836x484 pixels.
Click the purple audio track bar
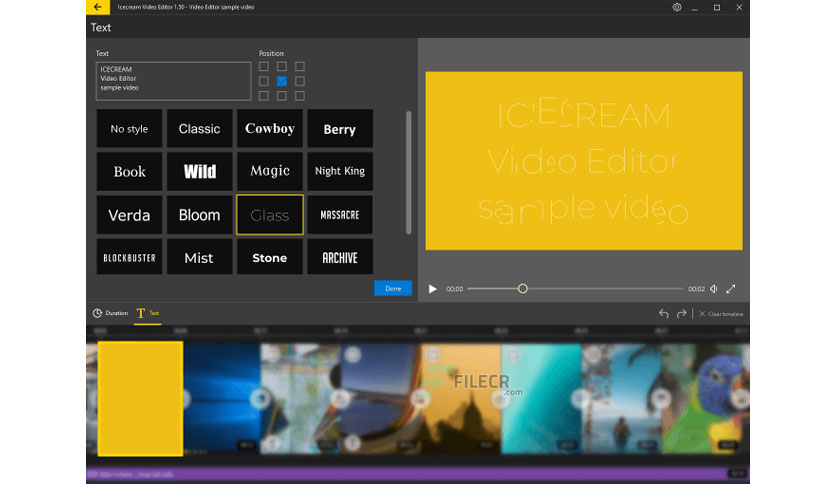[418, 474]
